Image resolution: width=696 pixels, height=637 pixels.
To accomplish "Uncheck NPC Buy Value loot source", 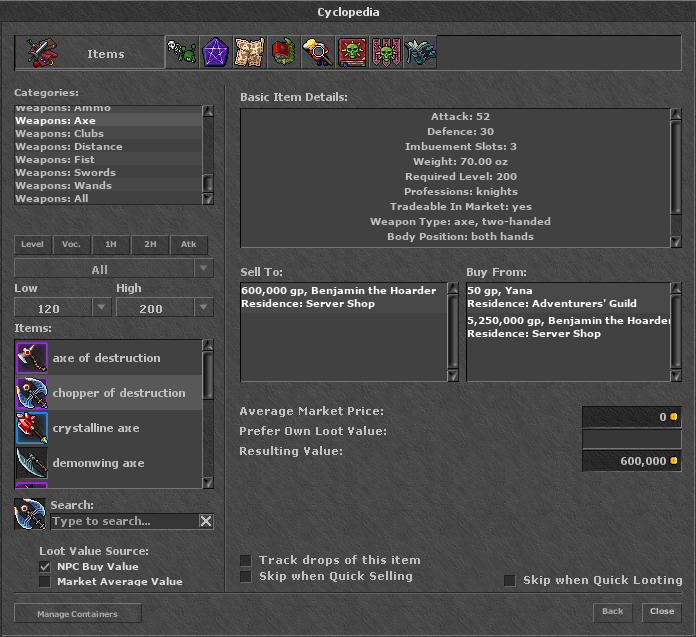I will pyautogui.click(x=45, y=566).
